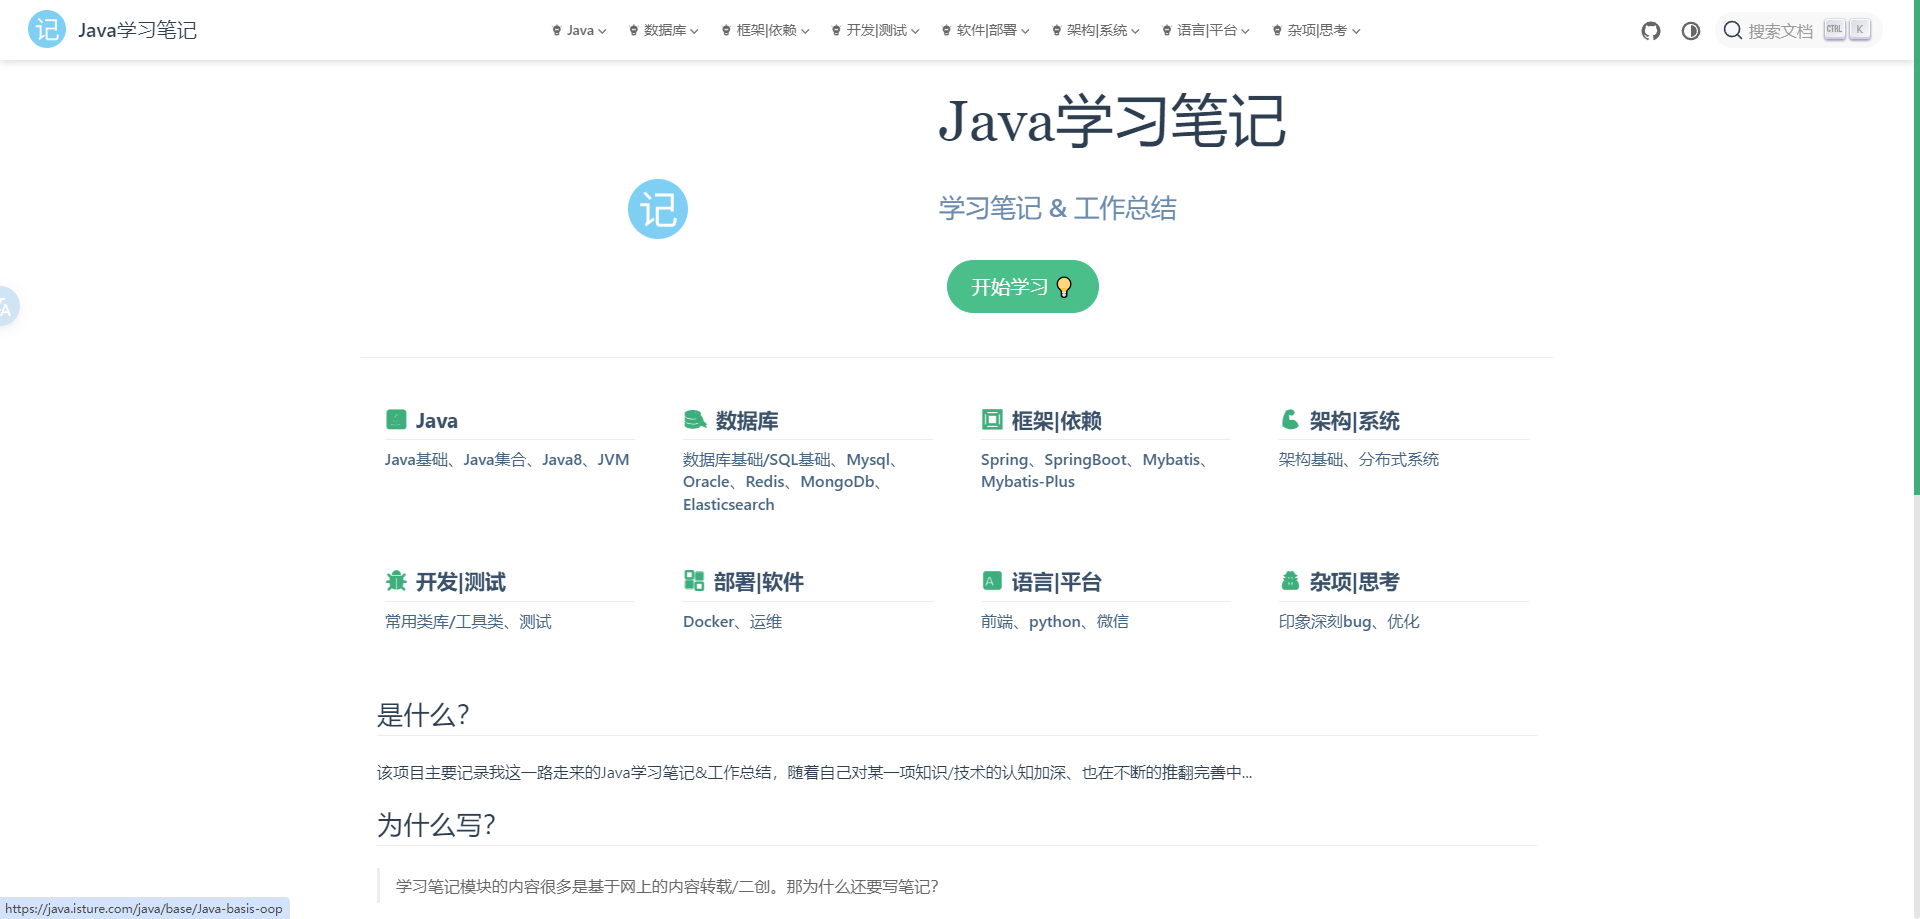Click the 框架|依赖 feature icon
This screenshot has width=1920, height=919.
991,420
